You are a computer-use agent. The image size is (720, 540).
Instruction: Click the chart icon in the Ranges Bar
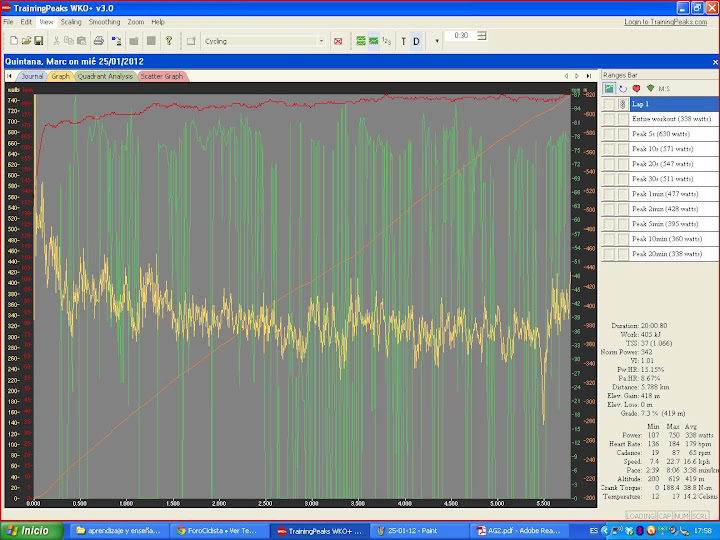[609, 88]
